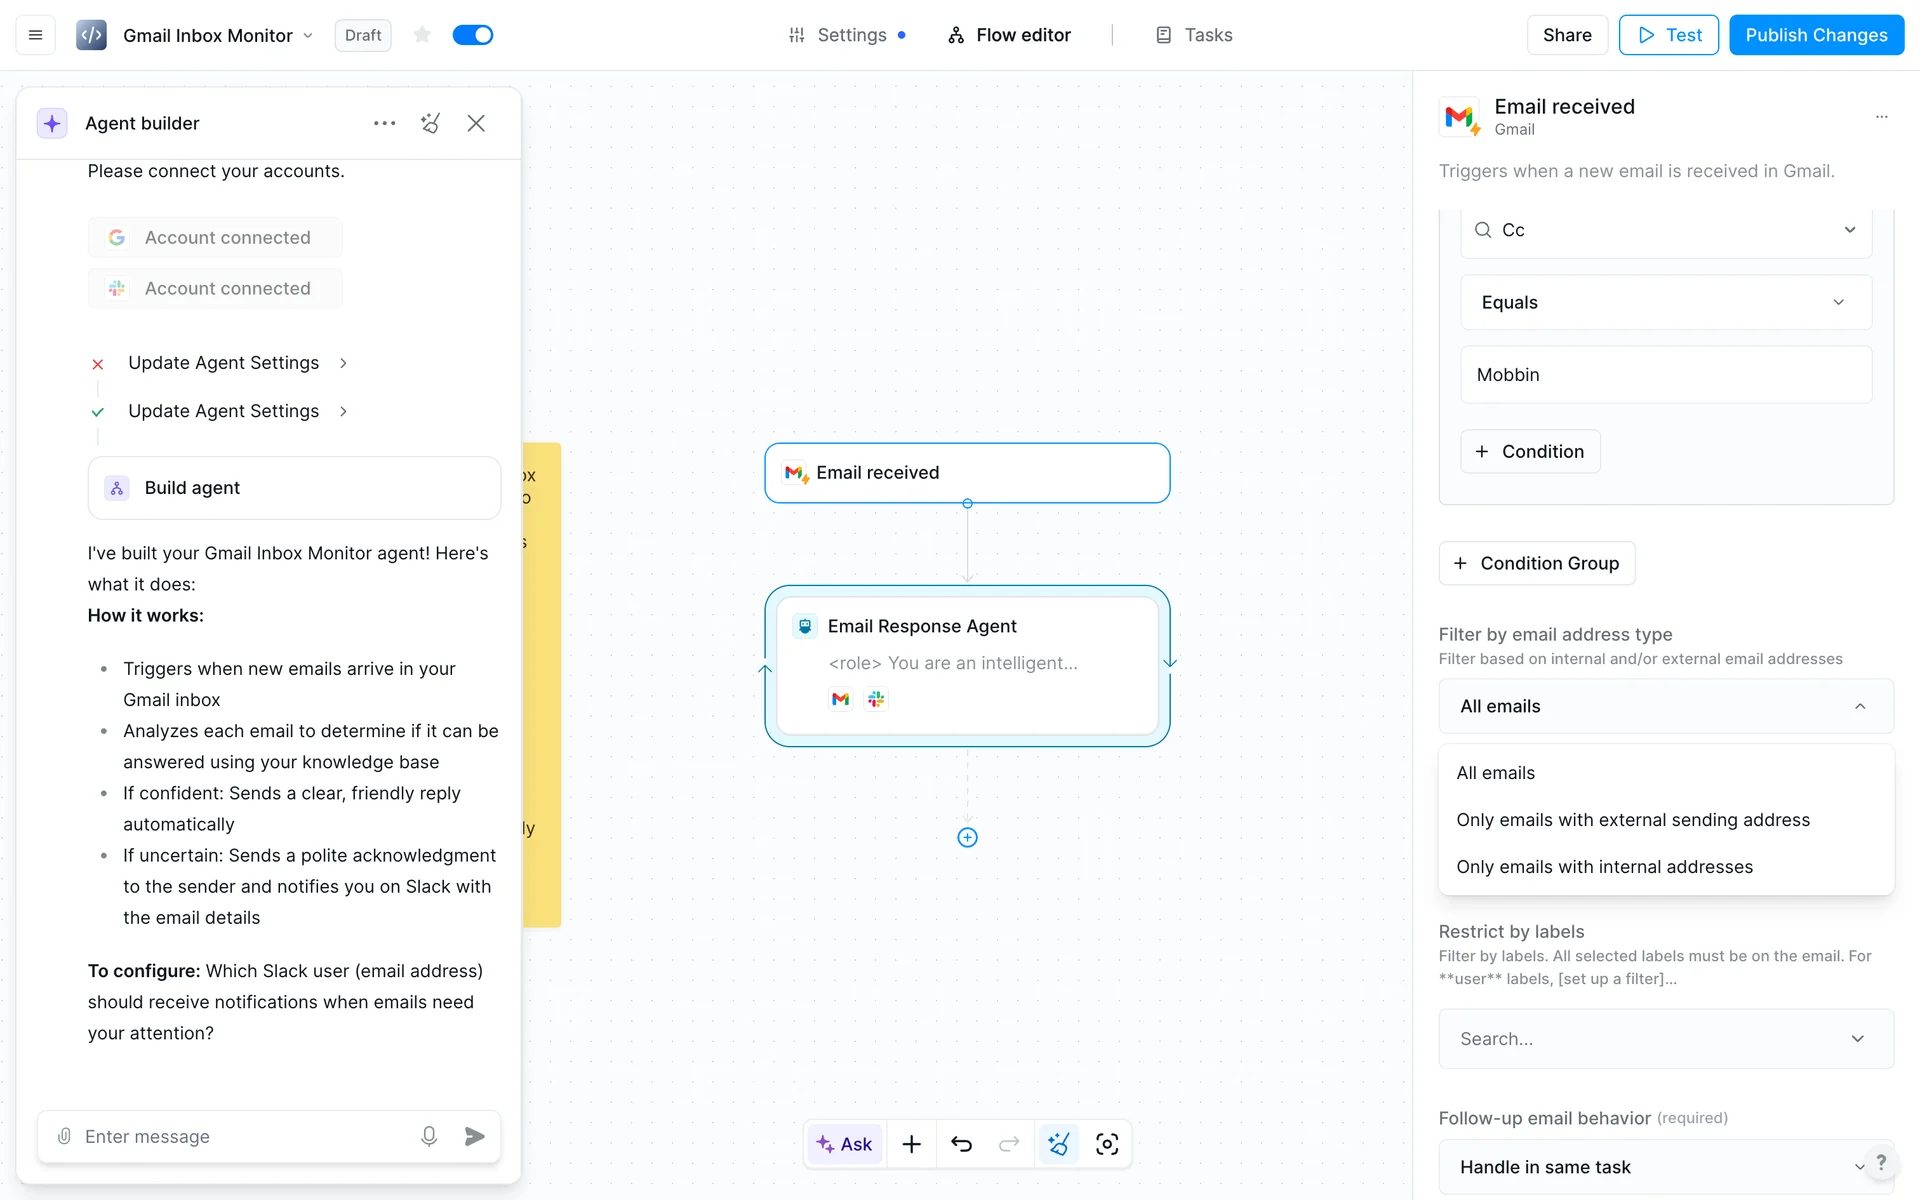
Task: Click the attachment paperclip icon
Action: pos(64,1136)
